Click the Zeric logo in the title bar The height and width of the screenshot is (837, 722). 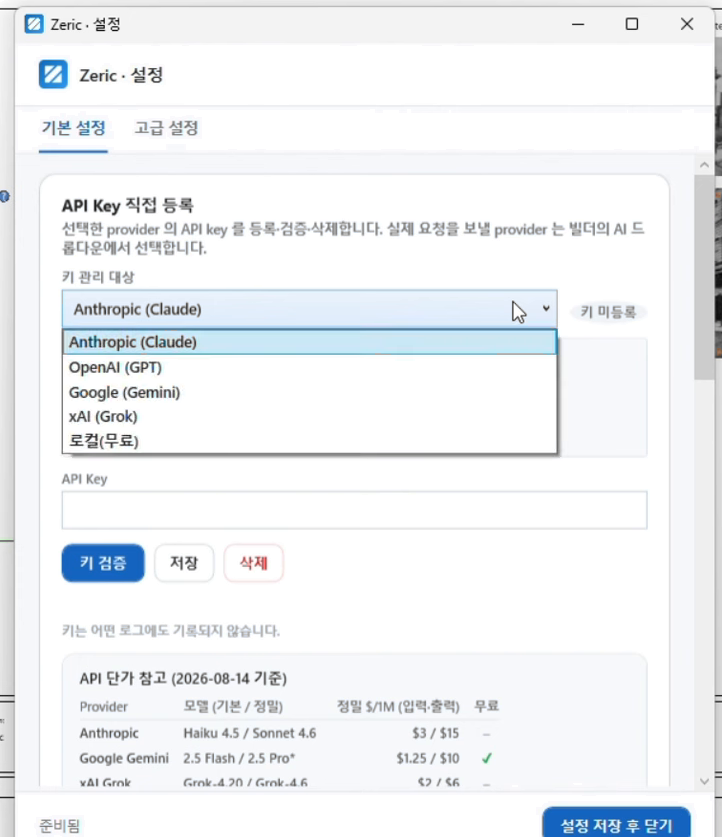[x=34, y=24]
